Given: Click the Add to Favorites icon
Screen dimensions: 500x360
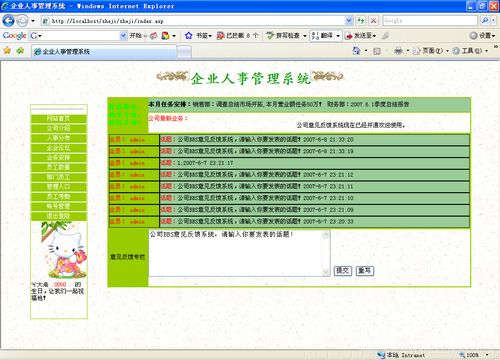Looking at the screenshot, I should (x=20, y=51).
